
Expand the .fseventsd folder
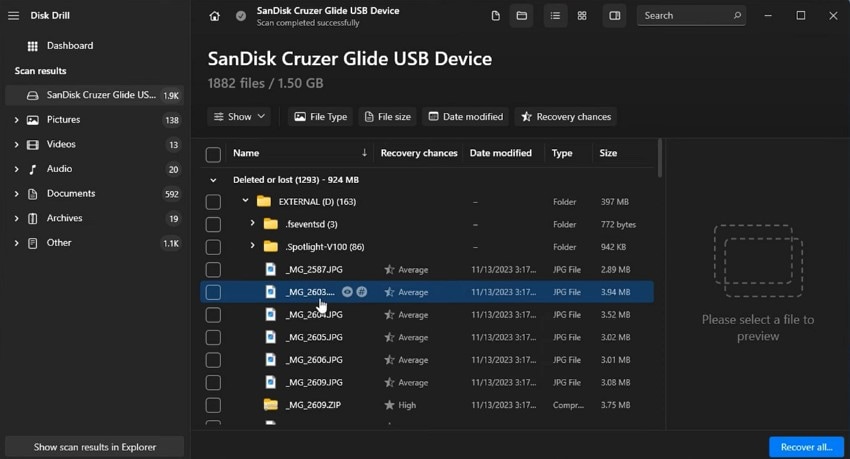pos(252,223)
